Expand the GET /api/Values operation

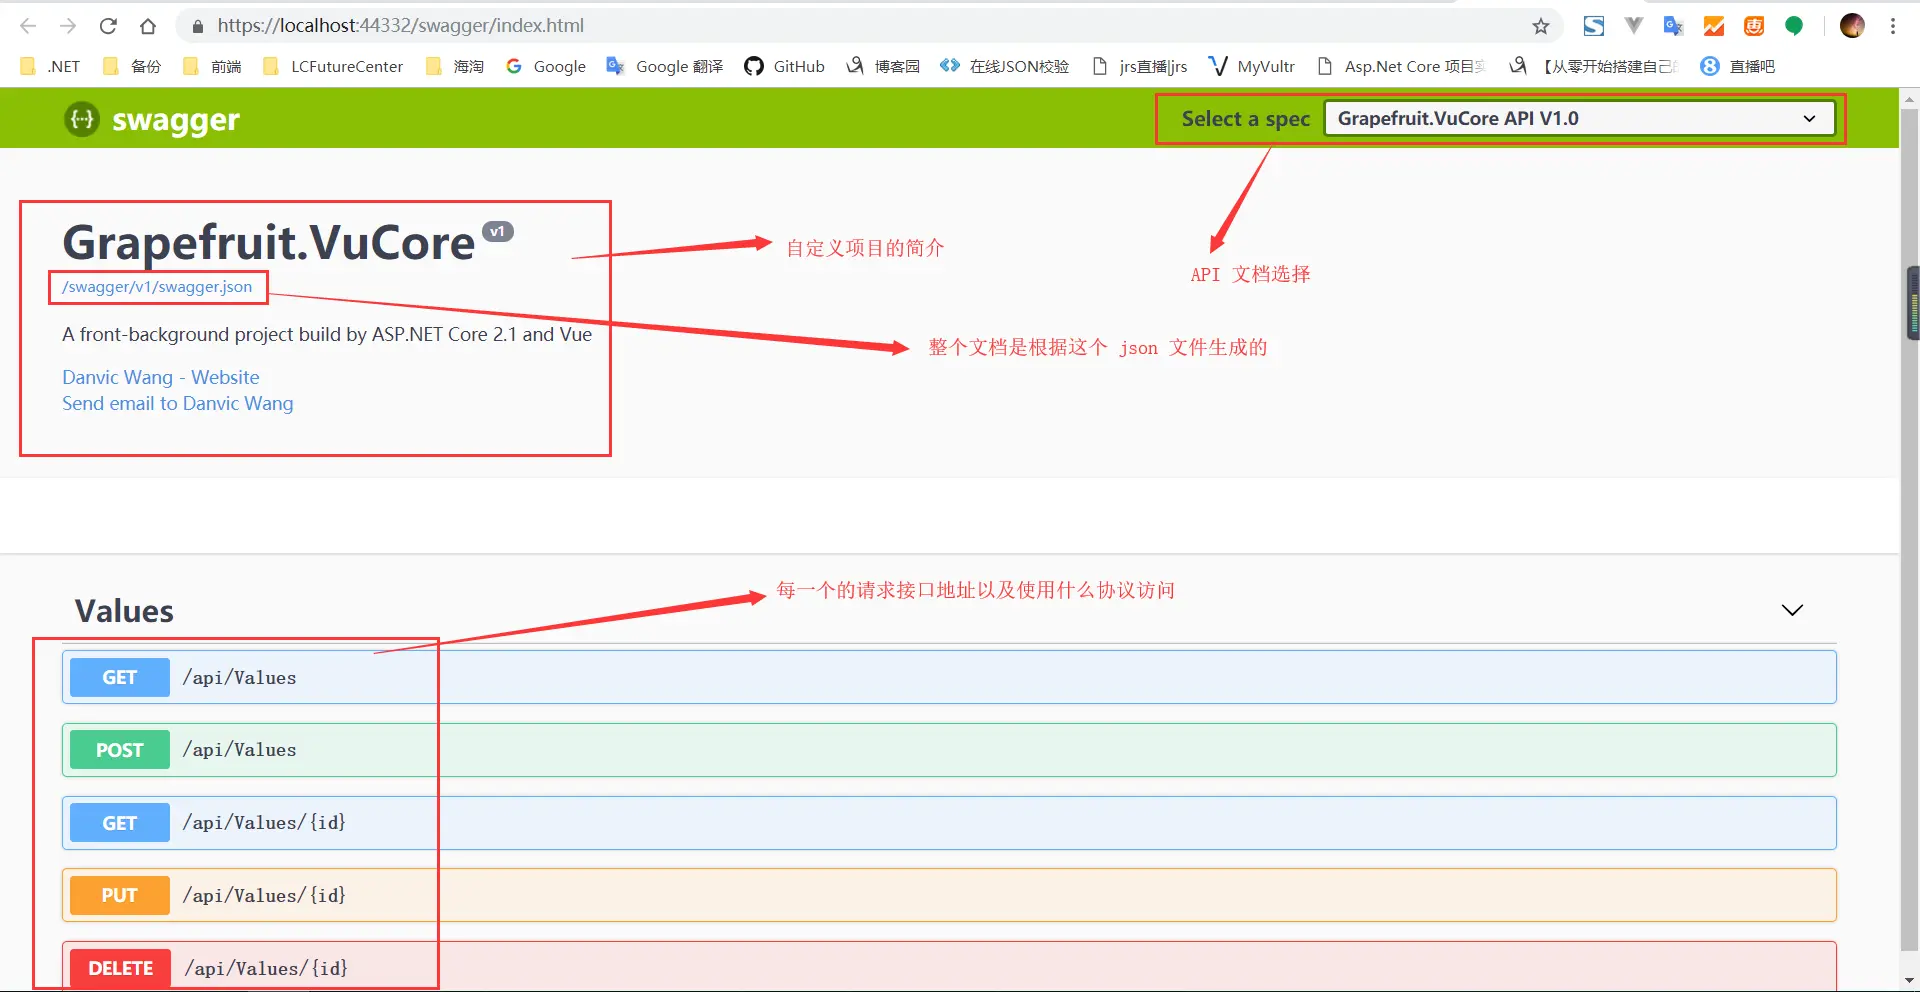point(949,677)
